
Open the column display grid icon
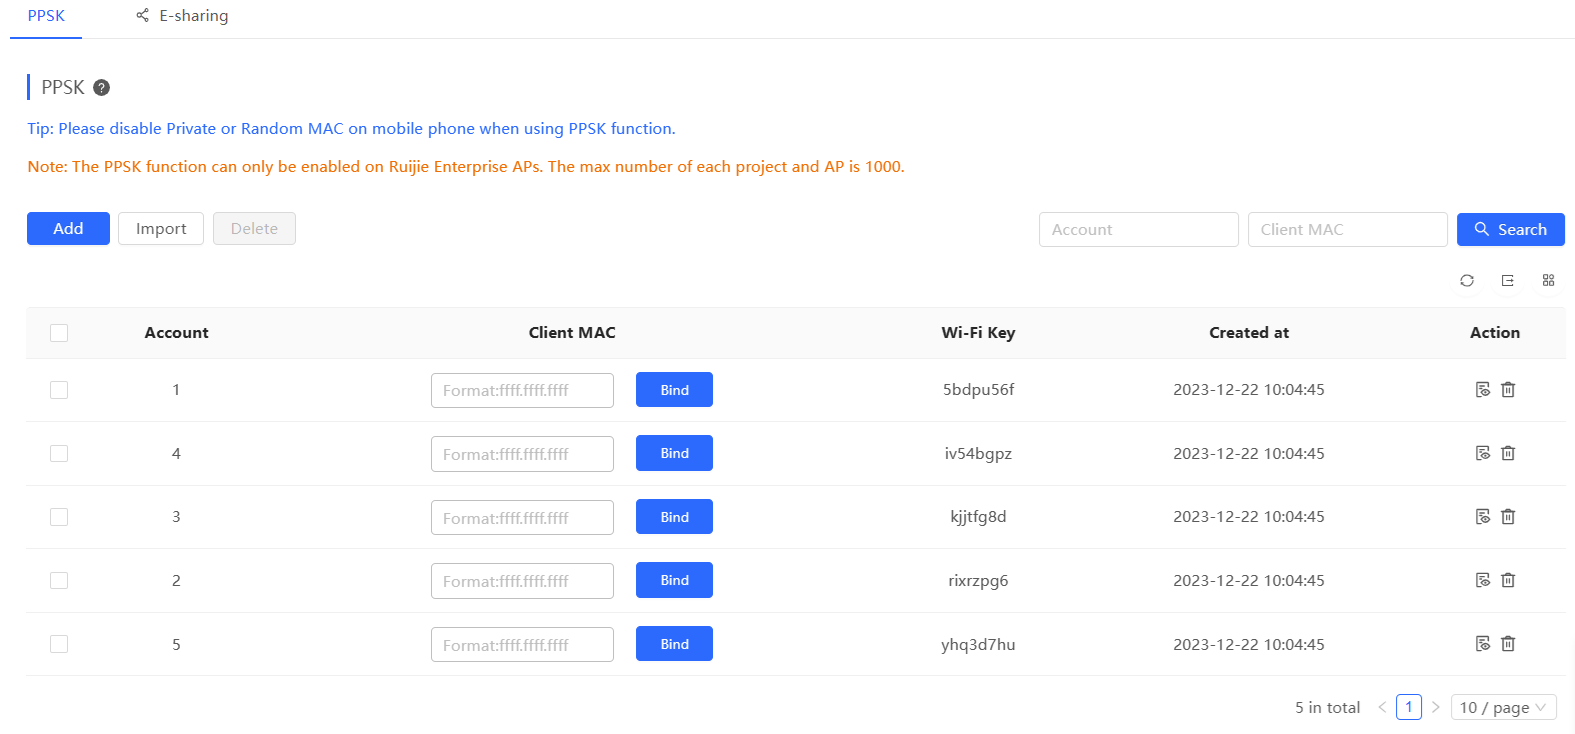[x=1548, y=281]
